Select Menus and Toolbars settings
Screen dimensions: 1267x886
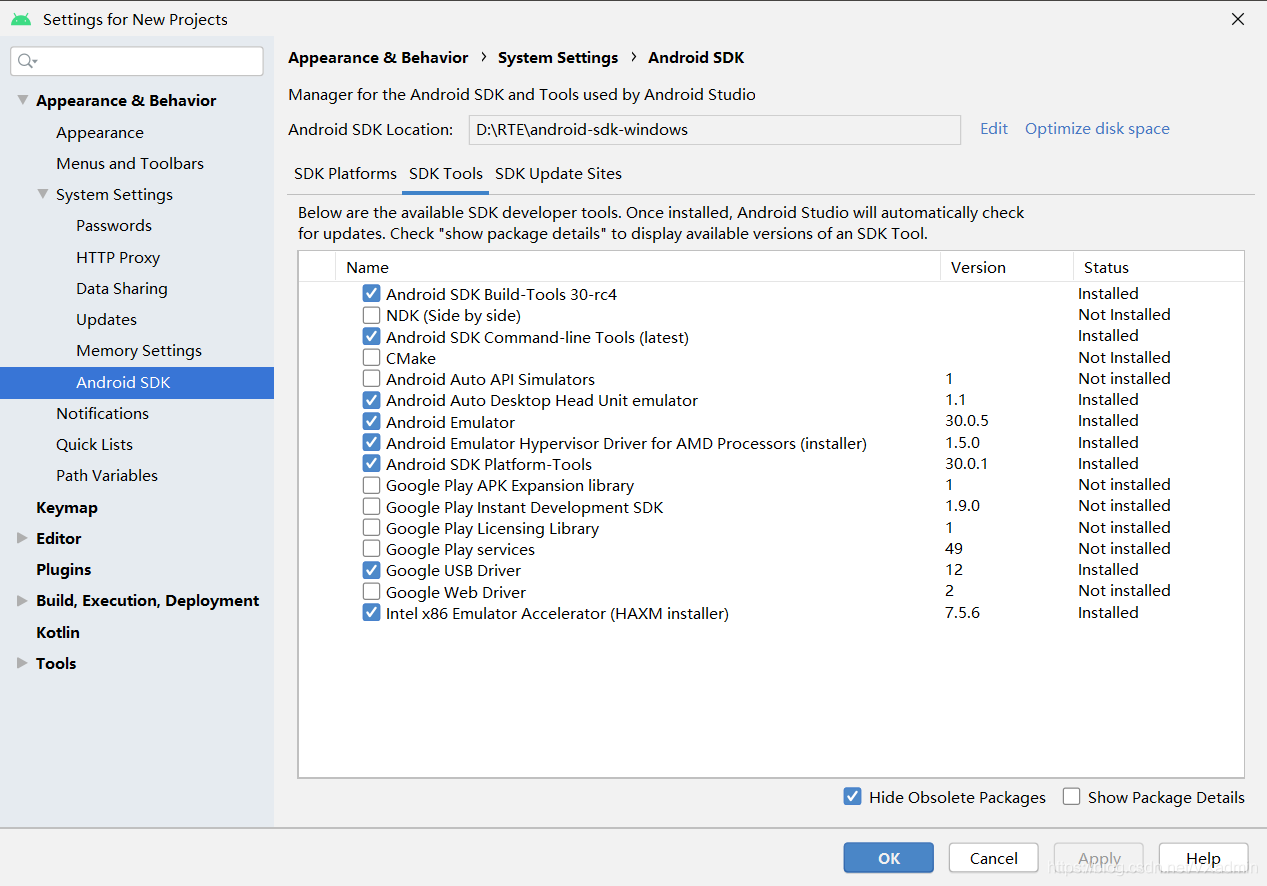[130, 163]
